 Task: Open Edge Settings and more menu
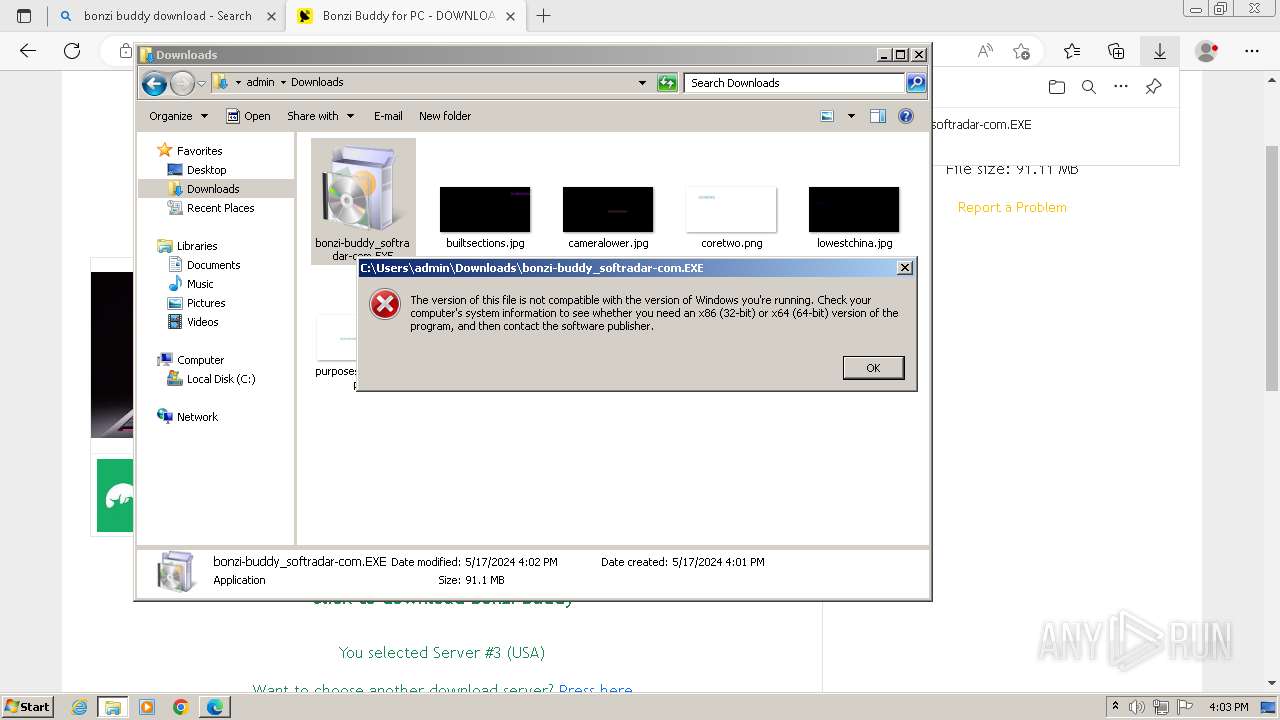point(1252,51)
